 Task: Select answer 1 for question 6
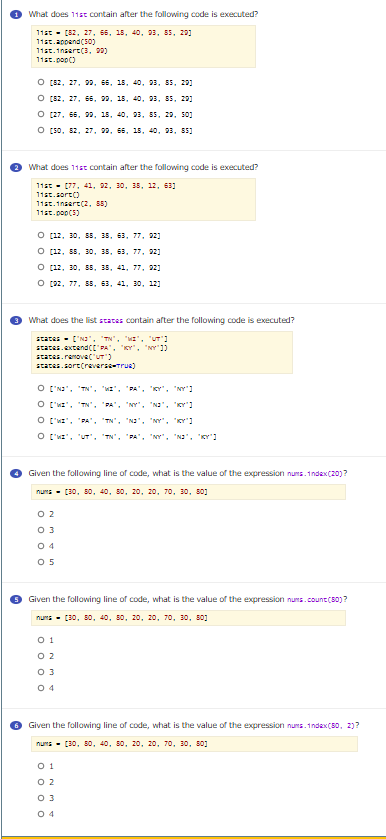click(x=41, y=766)
